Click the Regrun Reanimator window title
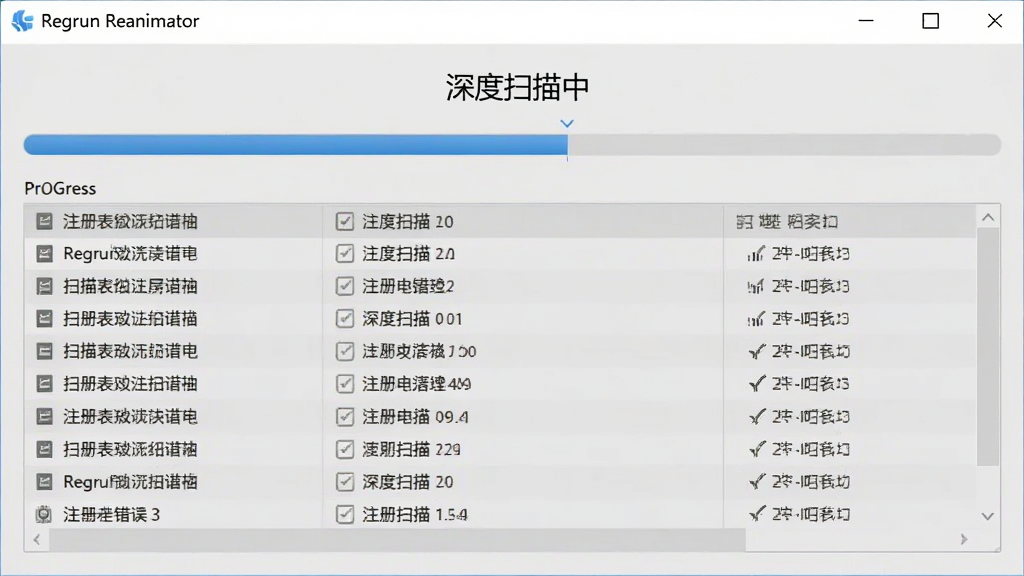The height and width of the screenshot is (576, 1024). [120, 21]
